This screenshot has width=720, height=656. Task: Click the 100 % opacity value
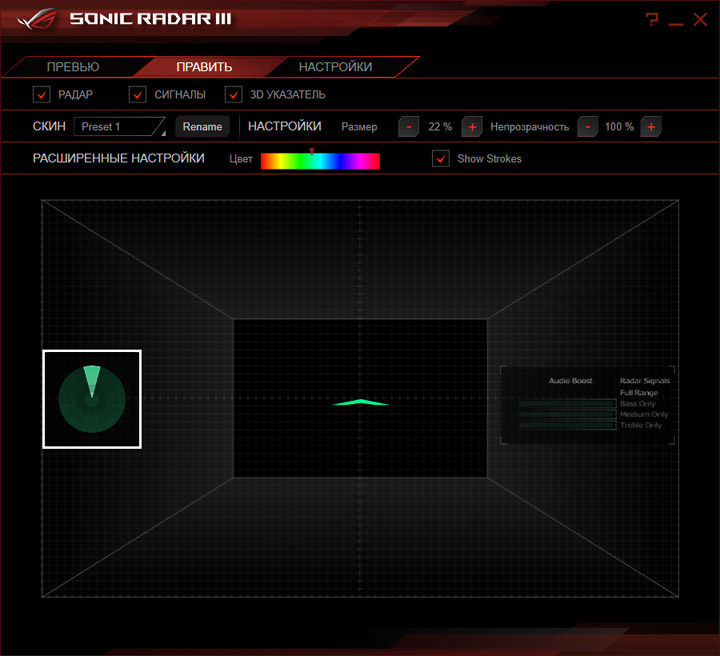(619, 127)
